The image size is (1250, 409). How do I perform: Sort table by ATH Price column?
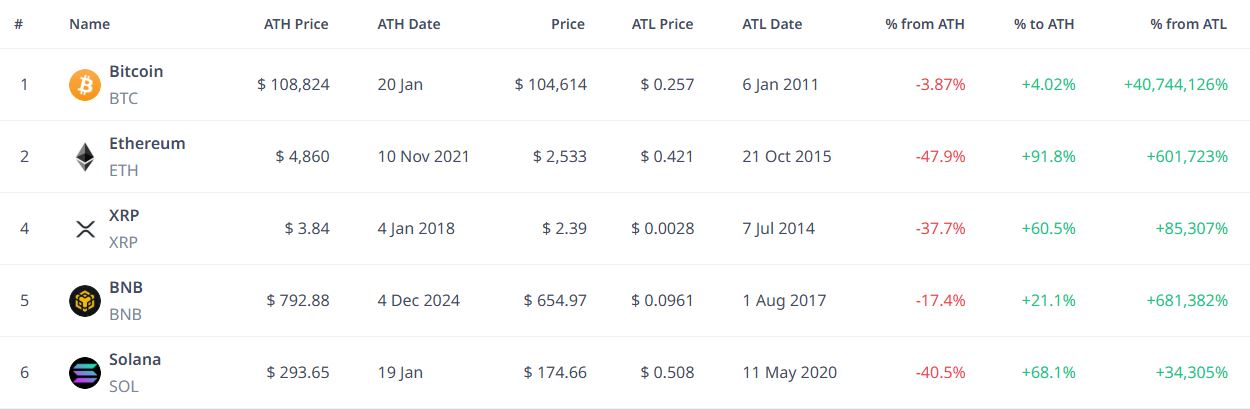296,24
